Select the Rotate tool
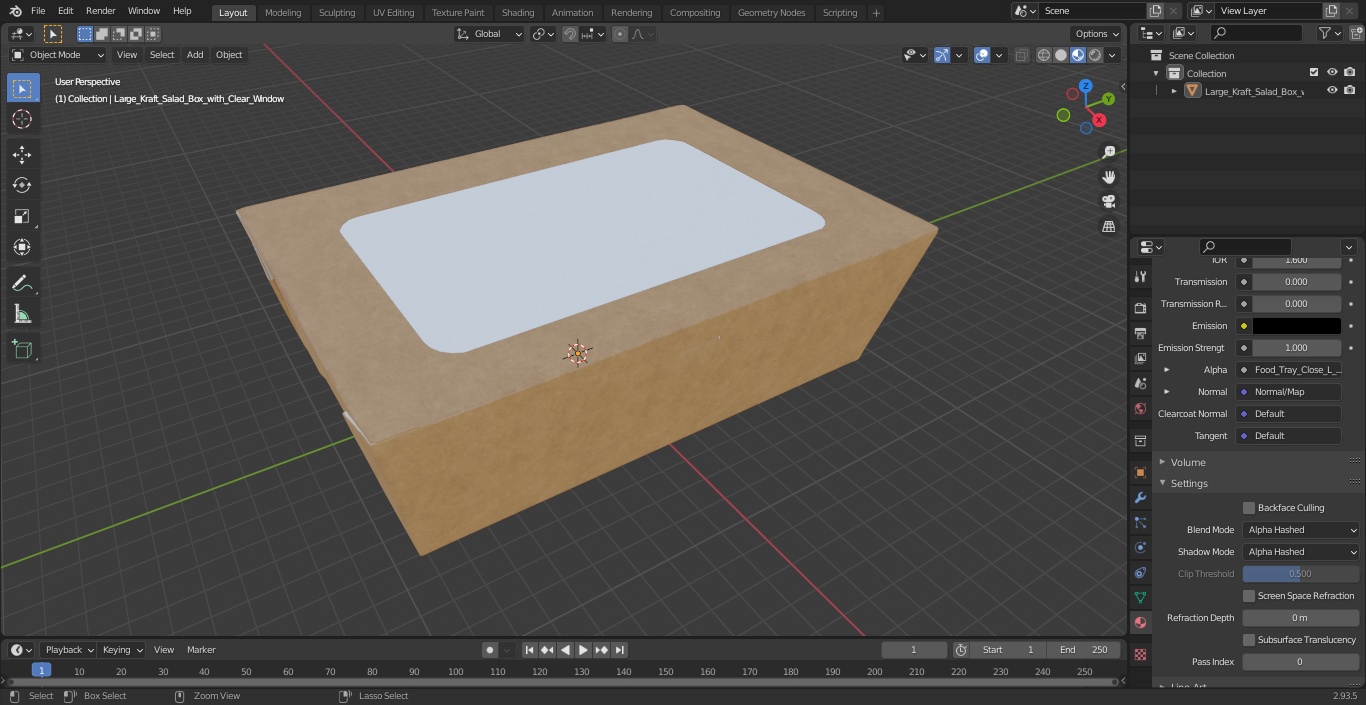This screenshot has height=705, width=1366. coord(22,185)
